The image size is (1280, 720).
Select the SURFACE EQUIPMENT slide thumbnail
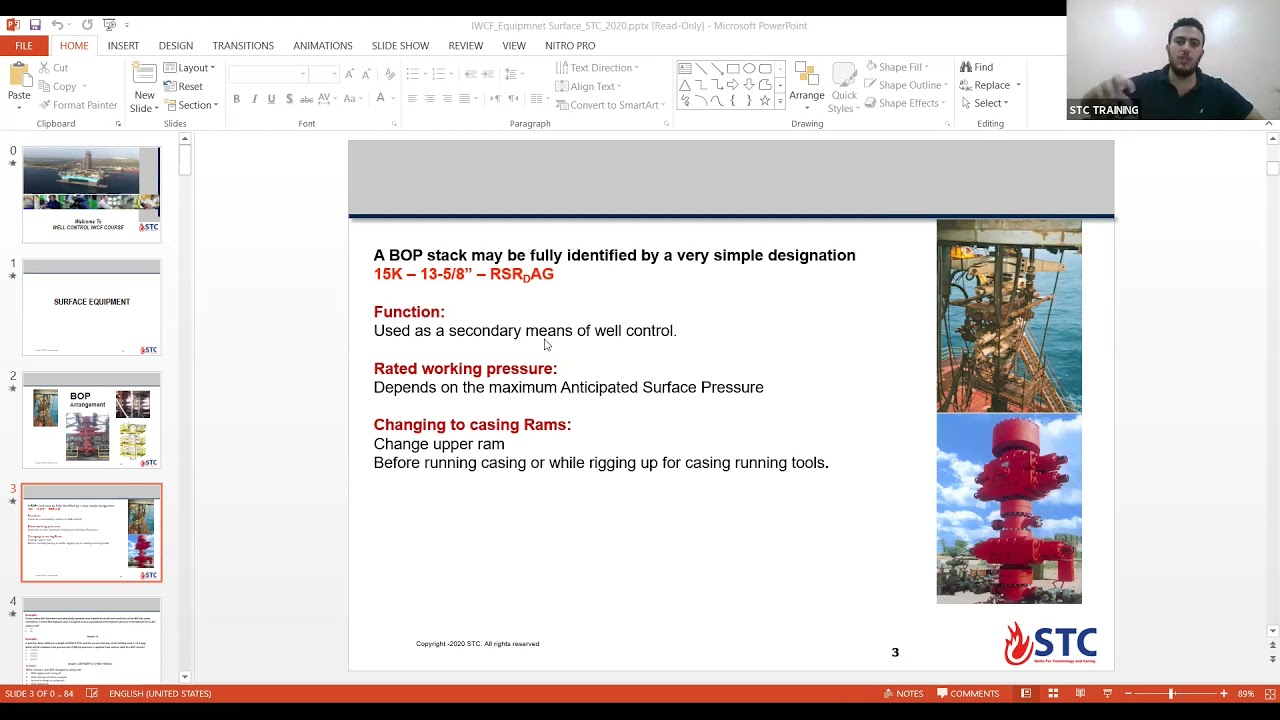tap(91, 307)
